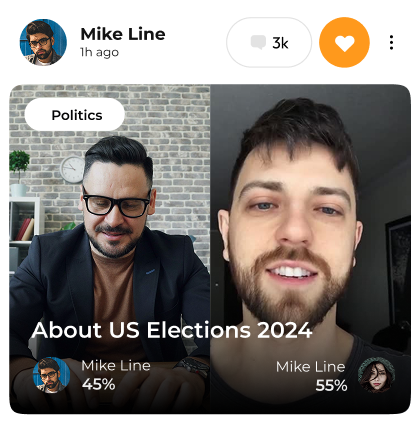This screenshot has height=426, width=420.
Task: Click the bottom-left participant avatar
Action: coord(51,375)
